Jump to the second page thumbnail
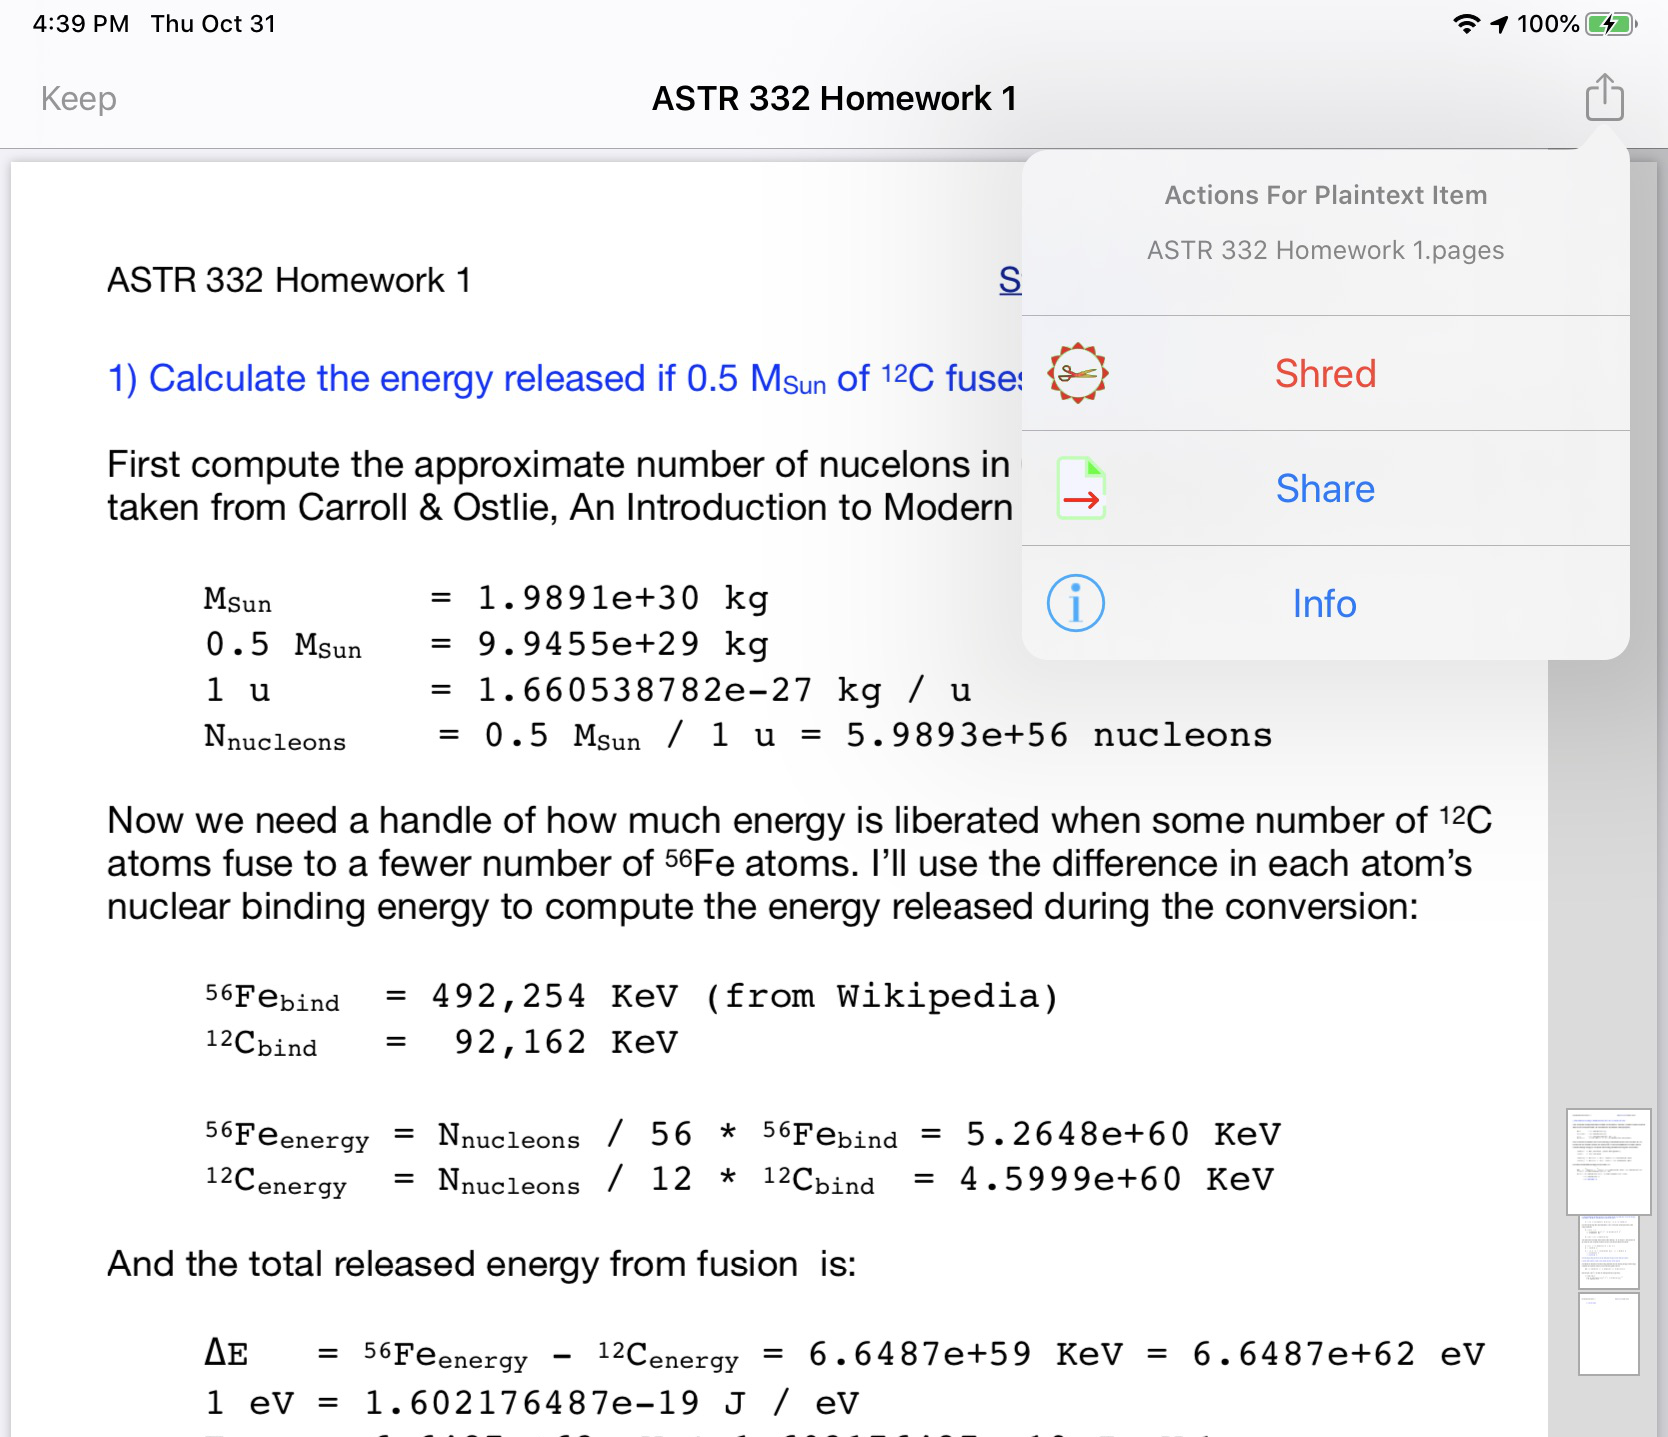Screen dimensions: 1668x1437 [1608, 1252]
